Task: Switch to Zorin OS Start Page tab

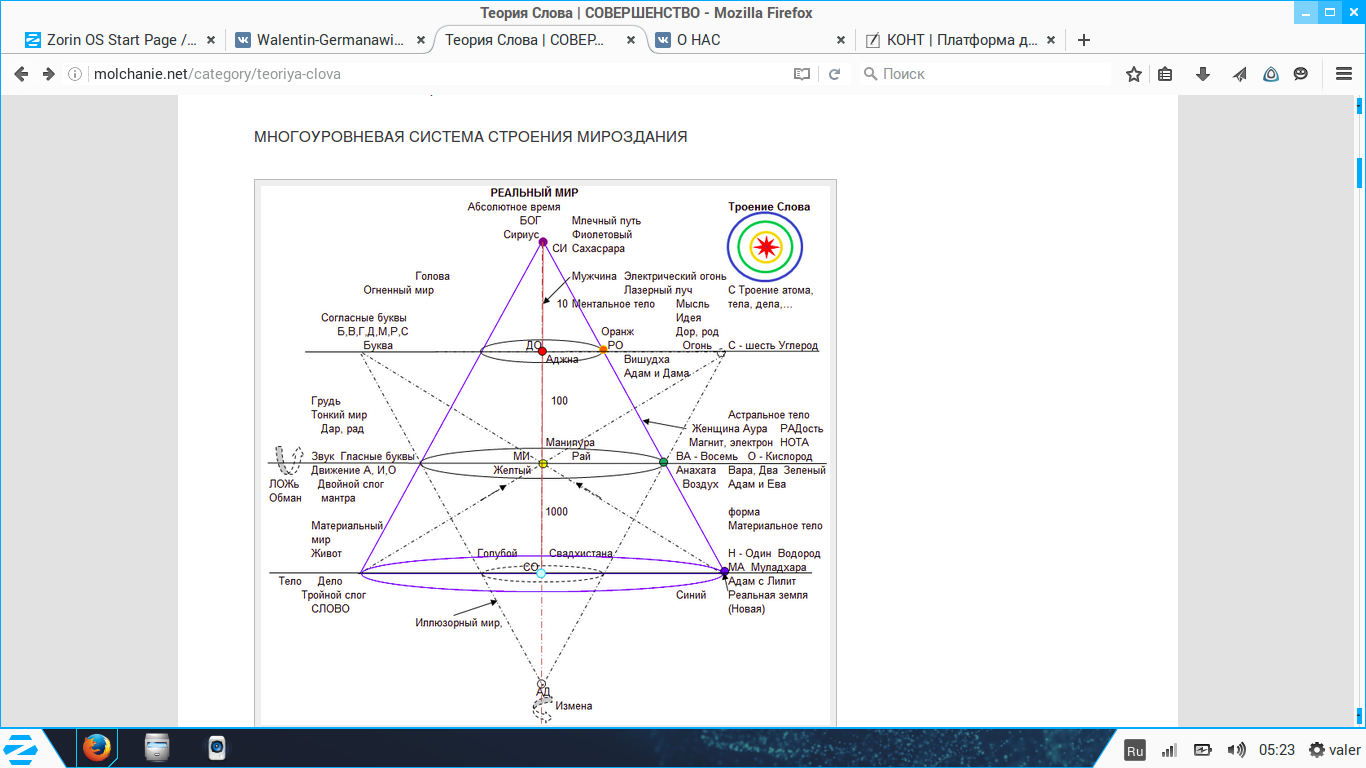Action: point(122,40)
